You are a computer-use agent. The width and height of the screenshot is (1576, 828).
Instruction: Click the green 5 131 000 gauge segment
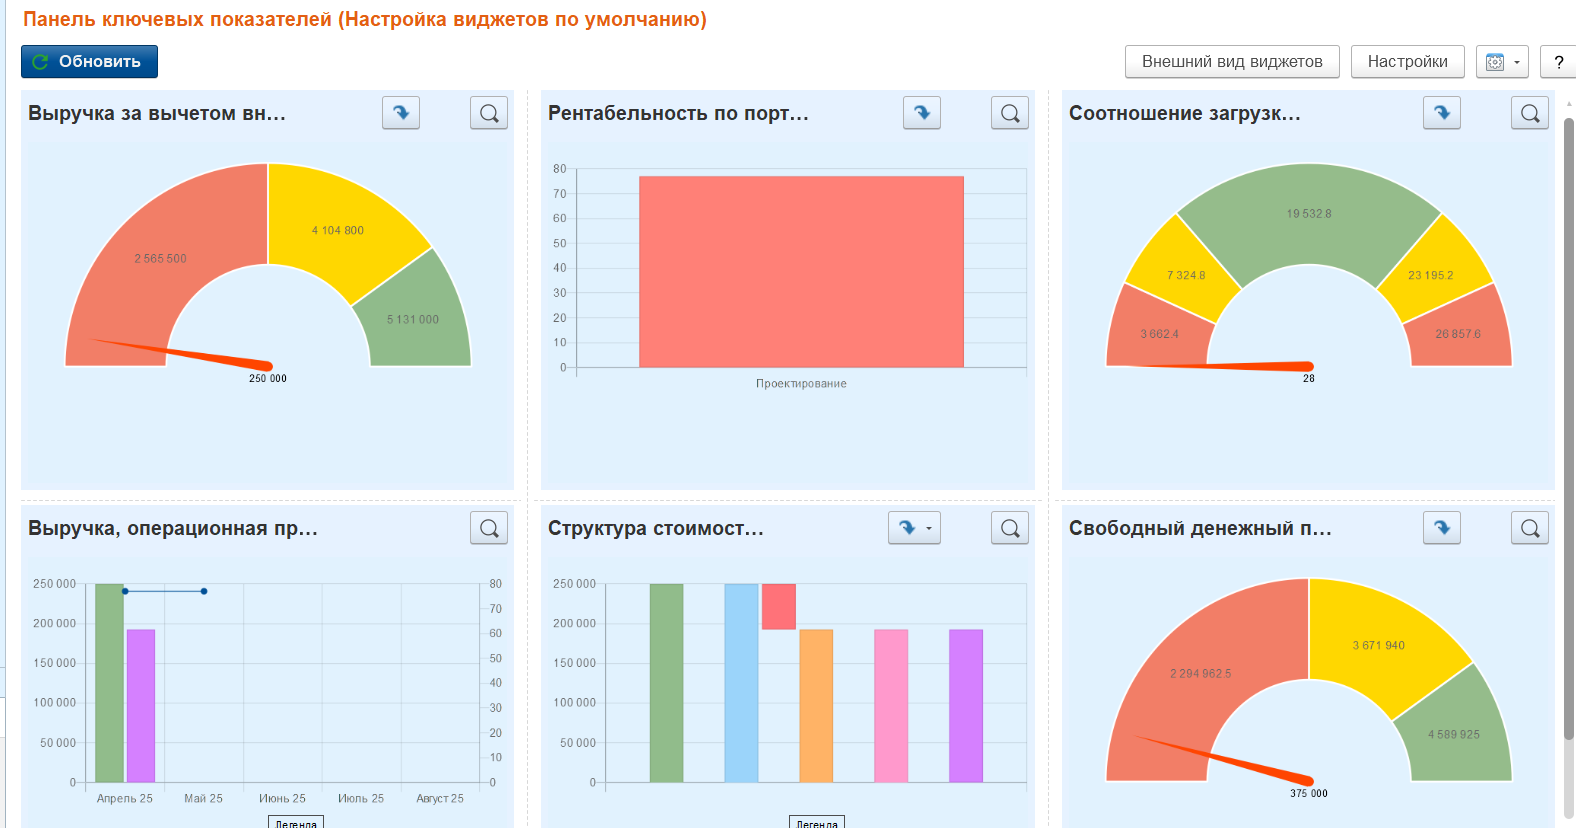tap(413, 319)
